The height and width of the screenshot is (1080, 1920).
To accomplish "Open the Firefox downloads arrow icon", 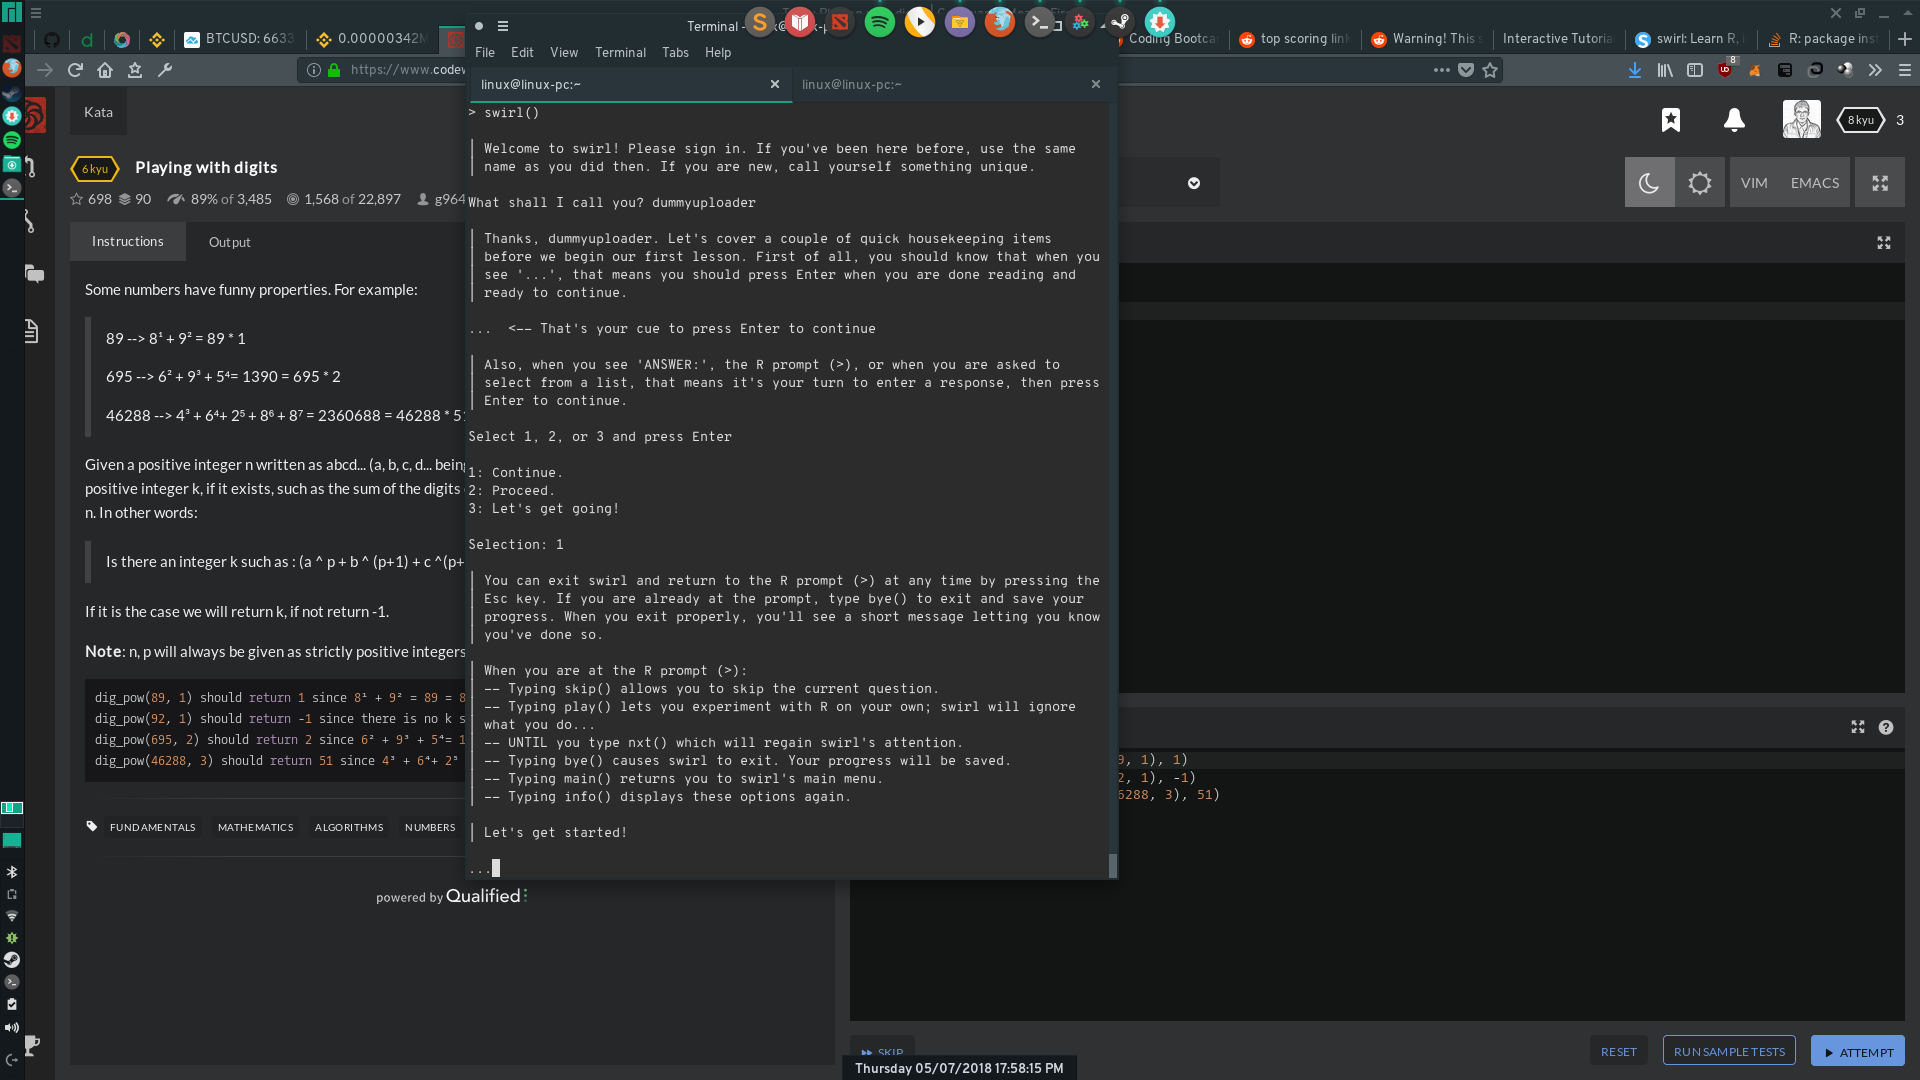I will [1634, 70].
